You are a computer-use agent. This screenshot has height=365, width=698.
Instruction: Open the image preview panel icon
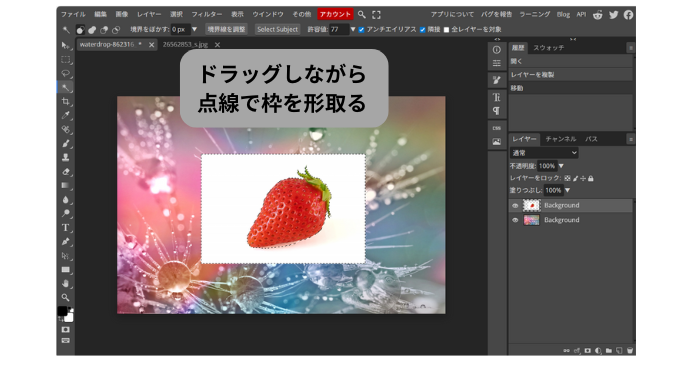(x=496, y=142)
